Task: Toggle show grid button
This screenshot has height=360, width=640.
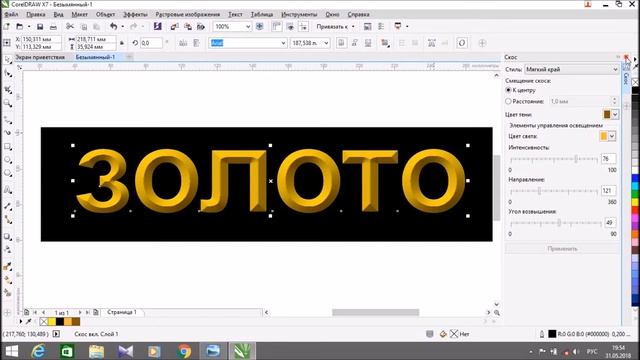Action: [290, 27]
